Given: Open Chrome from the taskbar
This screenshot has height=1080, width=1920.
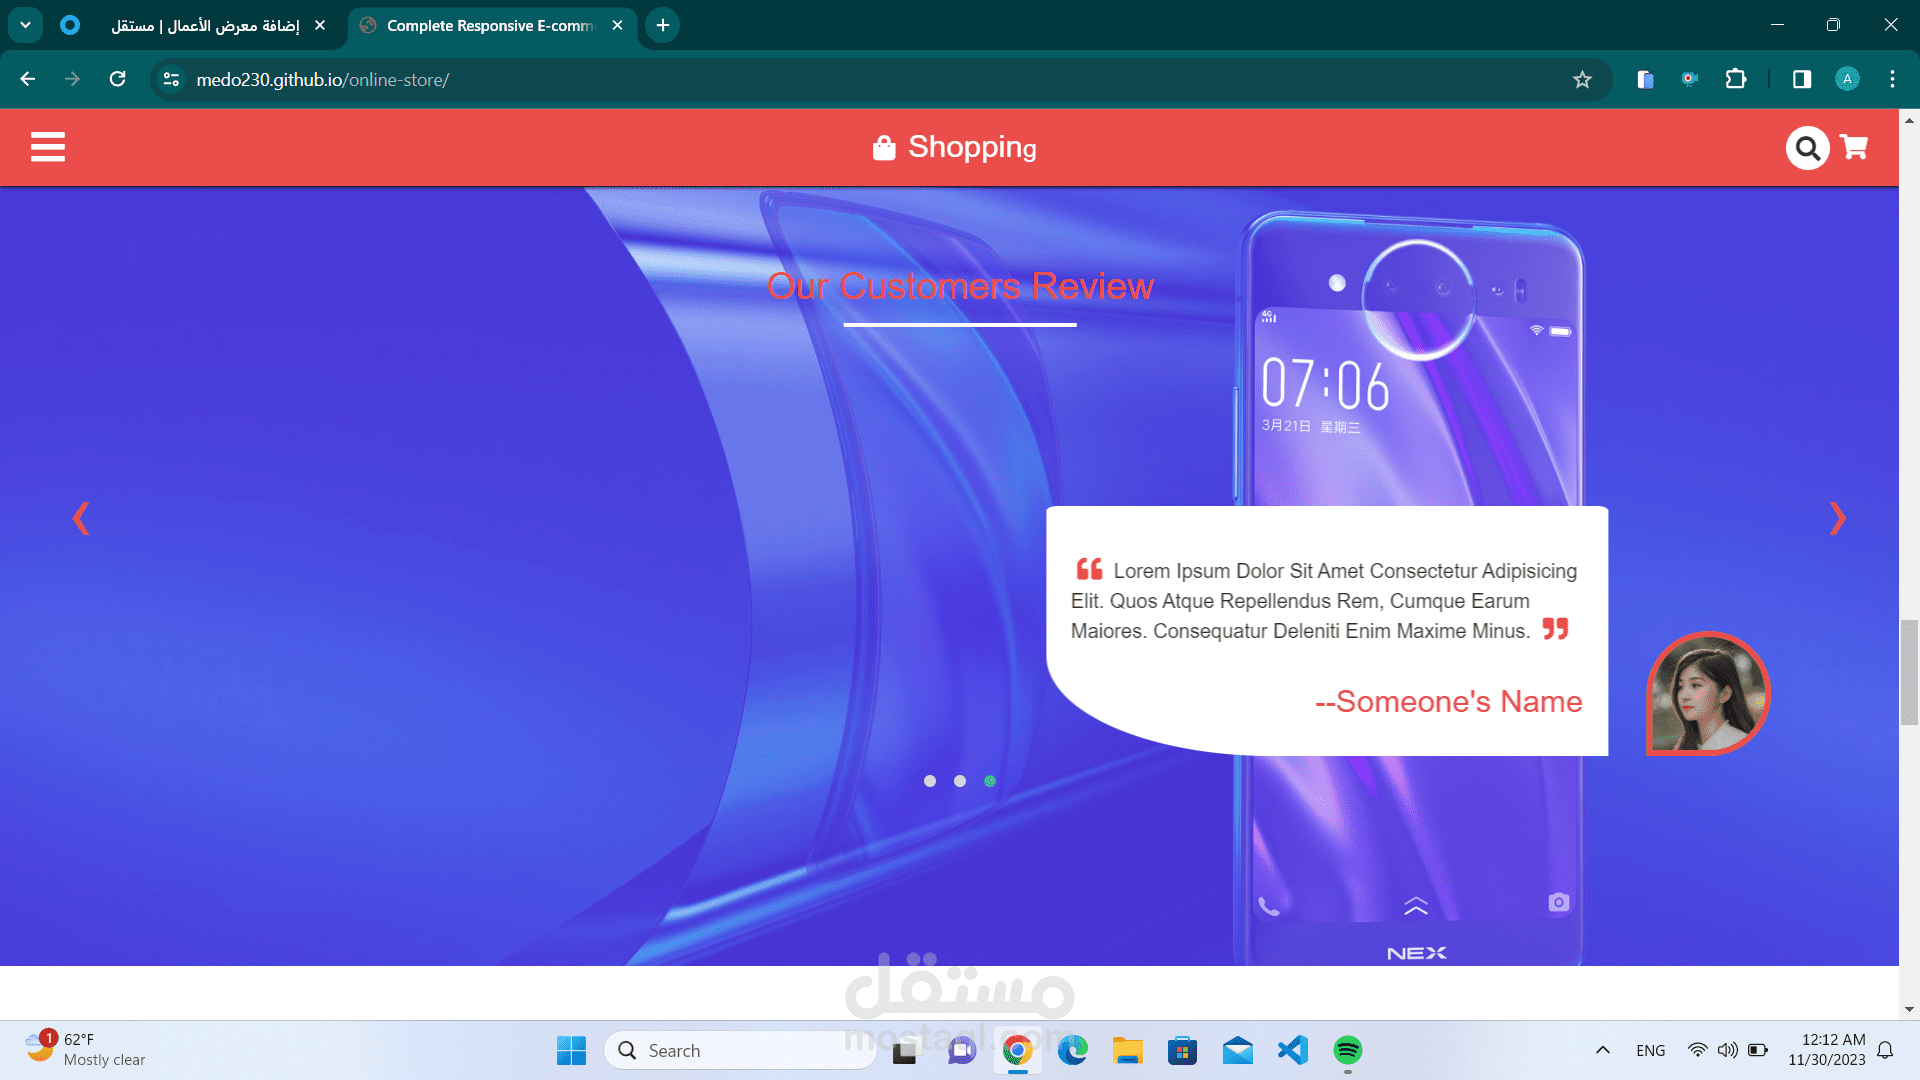Looking at the screenshot, I should [1017, 1050].
